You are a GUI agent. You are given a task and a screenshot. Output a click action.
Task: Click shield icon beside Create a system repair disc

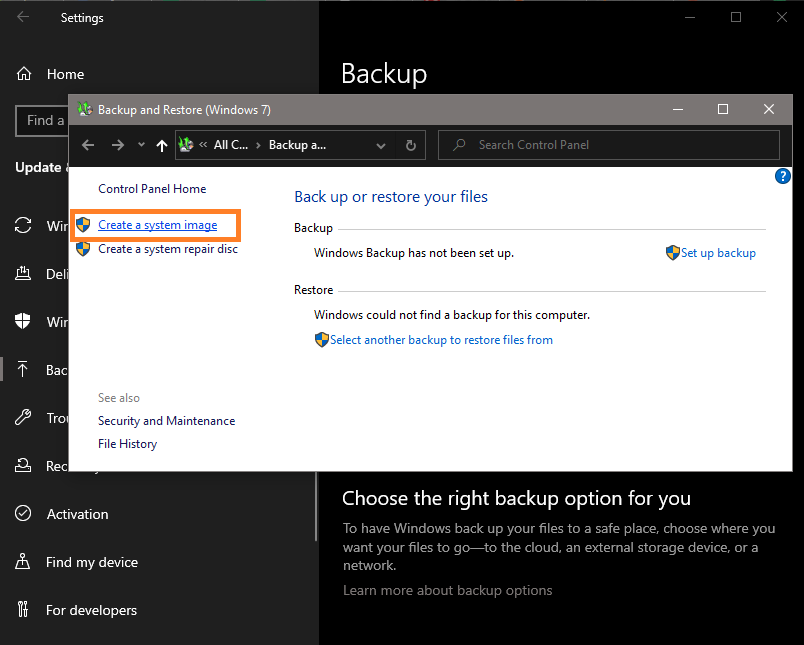pyautogui.click(x=83, y=249)
